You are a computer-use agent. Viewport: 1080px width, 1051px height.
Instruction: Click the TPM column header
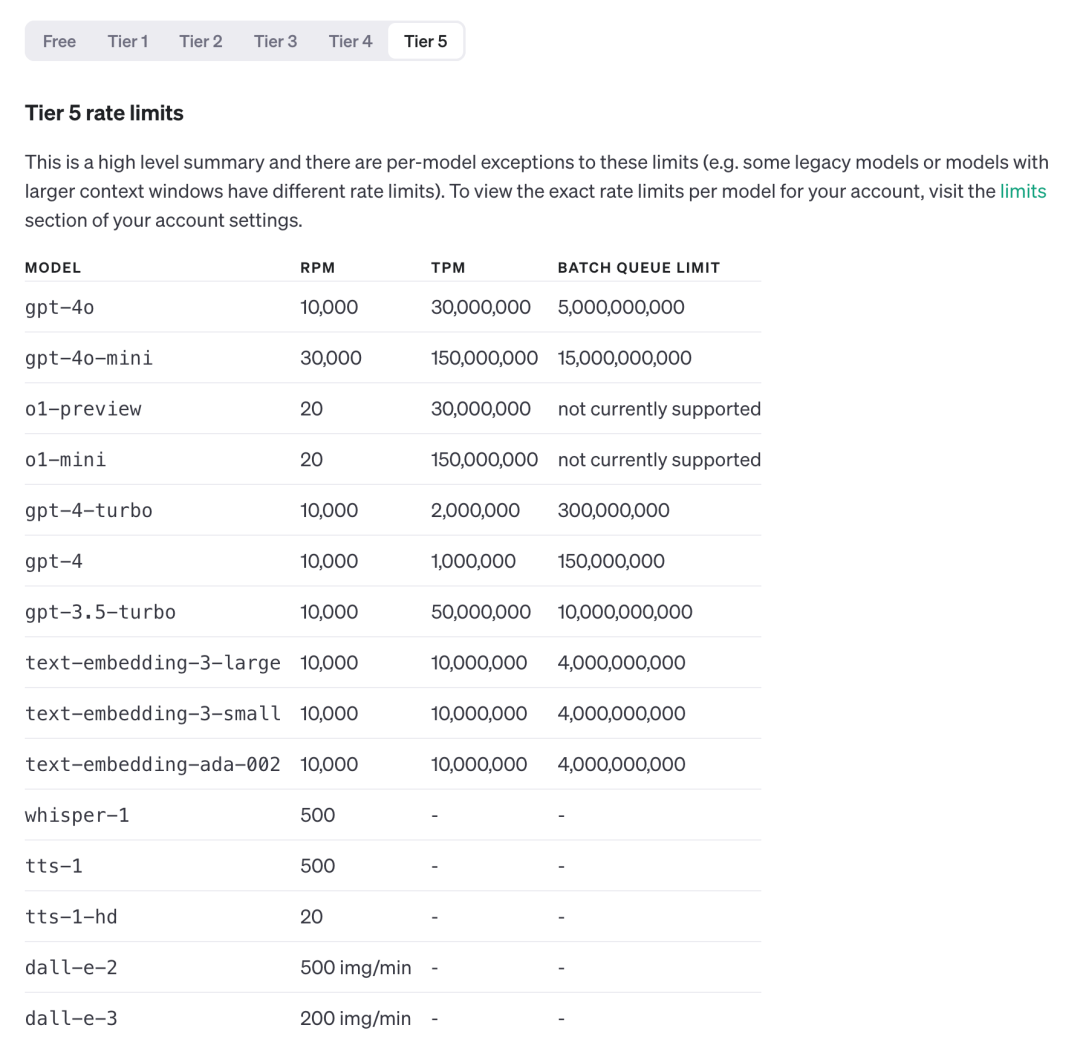click(448, 267)
